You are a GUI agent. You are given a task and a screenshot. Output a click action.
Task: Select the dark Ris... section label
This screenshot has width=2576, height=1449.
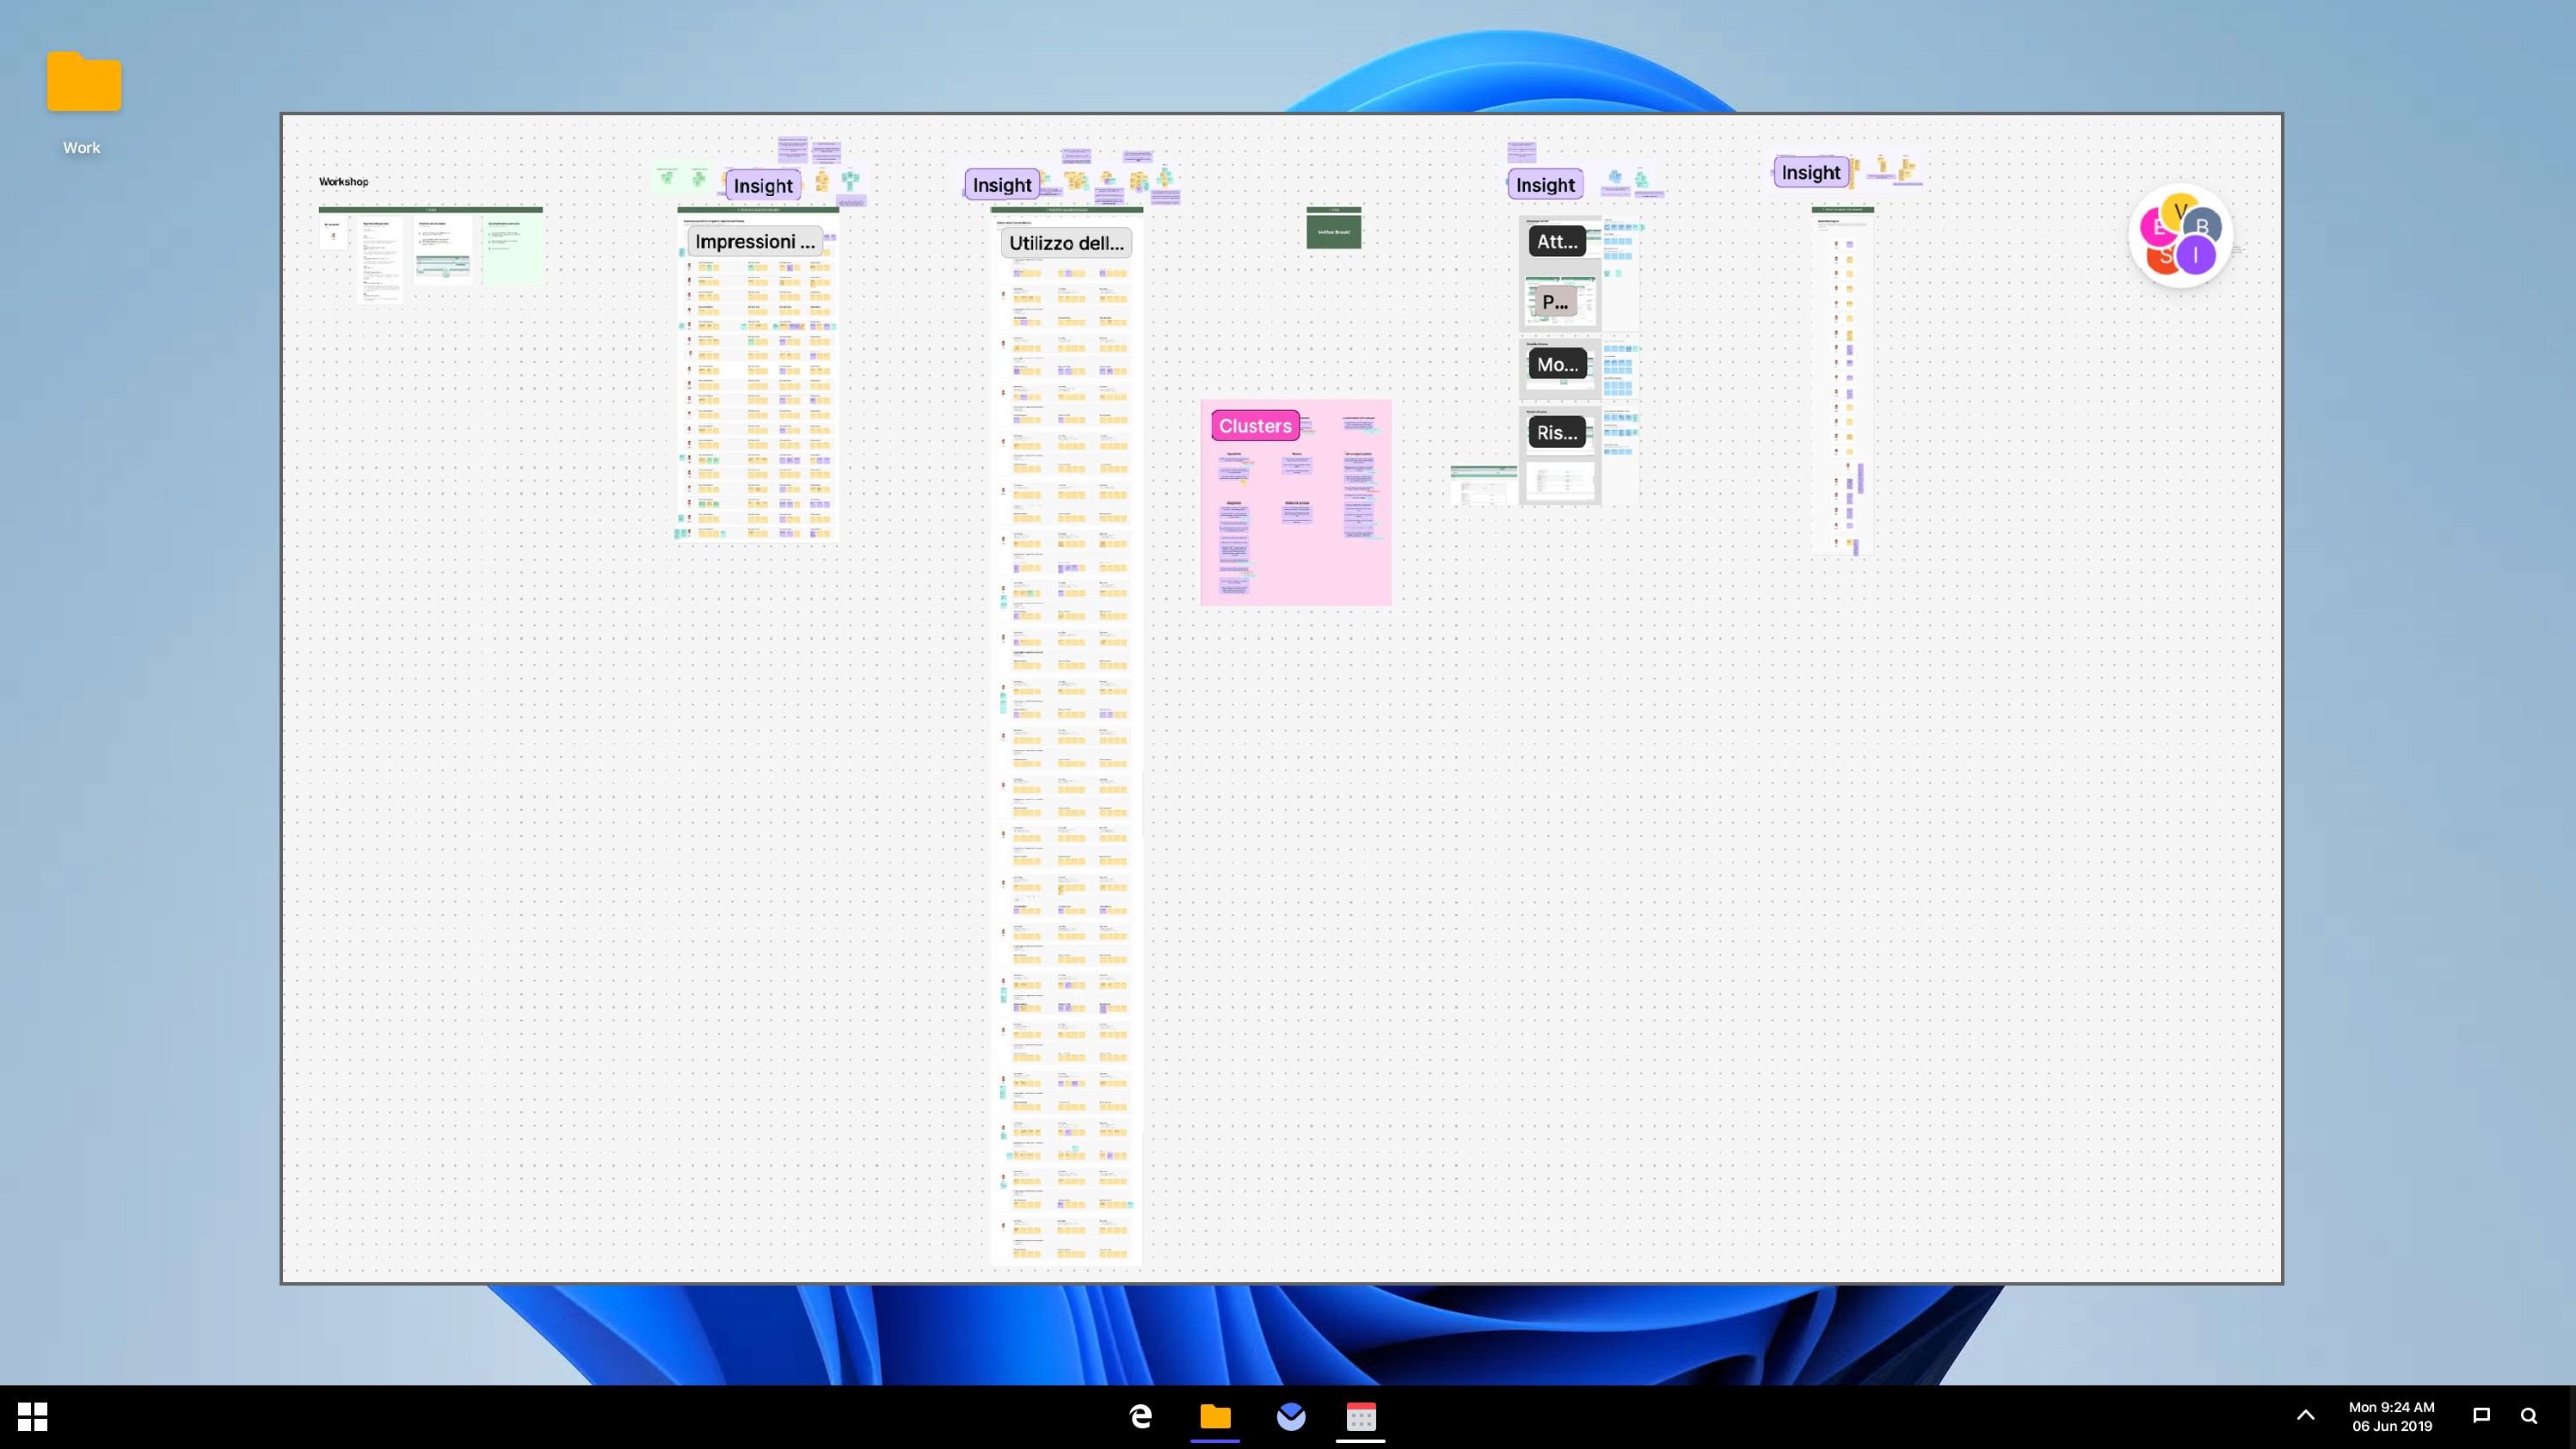pos(1557,432)
